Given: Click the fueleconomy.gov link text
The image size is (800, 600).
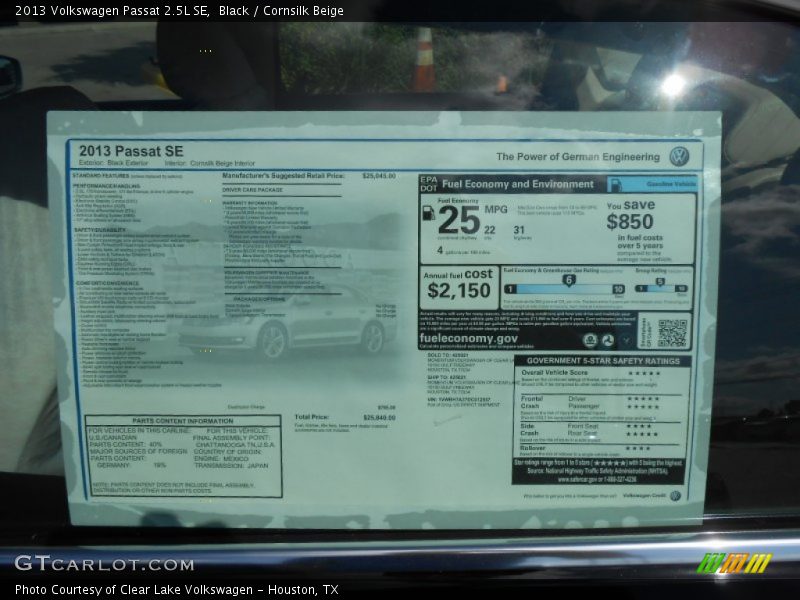Looking at the screenshot, I should coord(468,339).
